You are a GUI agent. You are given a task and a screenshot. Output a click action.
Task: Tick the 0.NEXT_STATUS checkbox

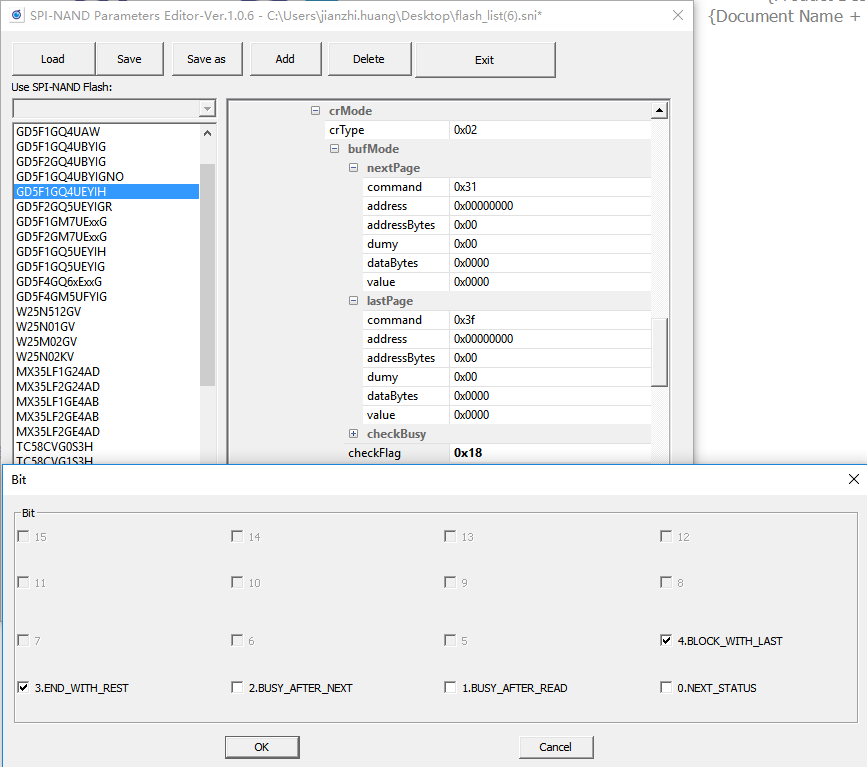(x=667, y=687)
